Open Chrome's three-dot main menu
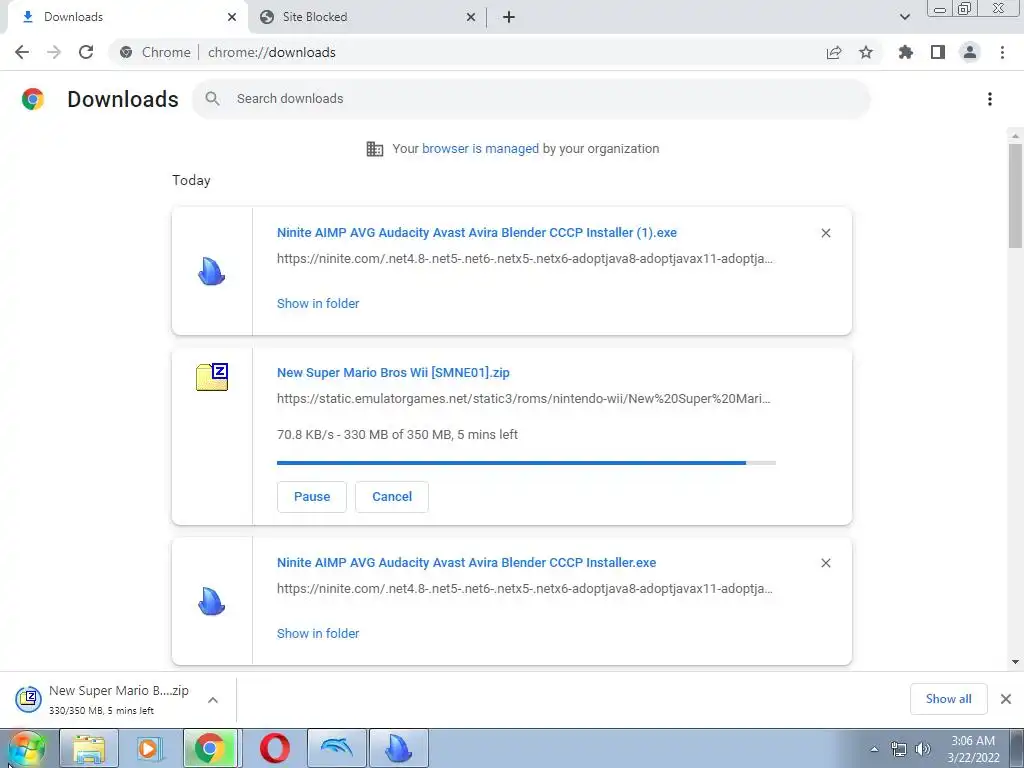This screenshot has width=1024, height=768. pyautogui.click(x=1002, y=52)
